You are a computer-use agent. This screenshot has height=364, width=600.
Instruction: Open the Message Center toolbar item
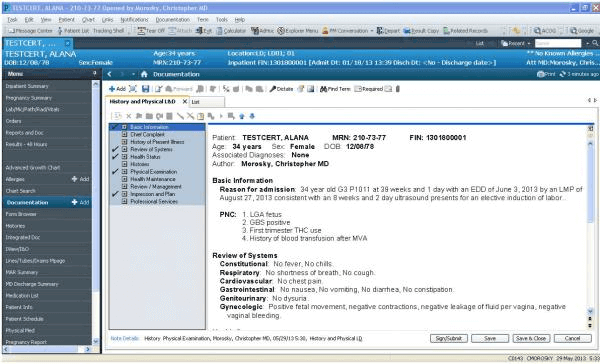tap(31, 31)
